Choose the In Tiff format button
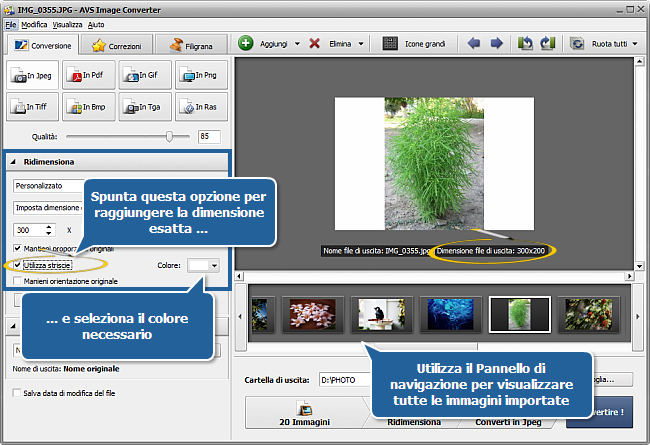Viewport: 650px width, 445px height. tap(32, 106)
